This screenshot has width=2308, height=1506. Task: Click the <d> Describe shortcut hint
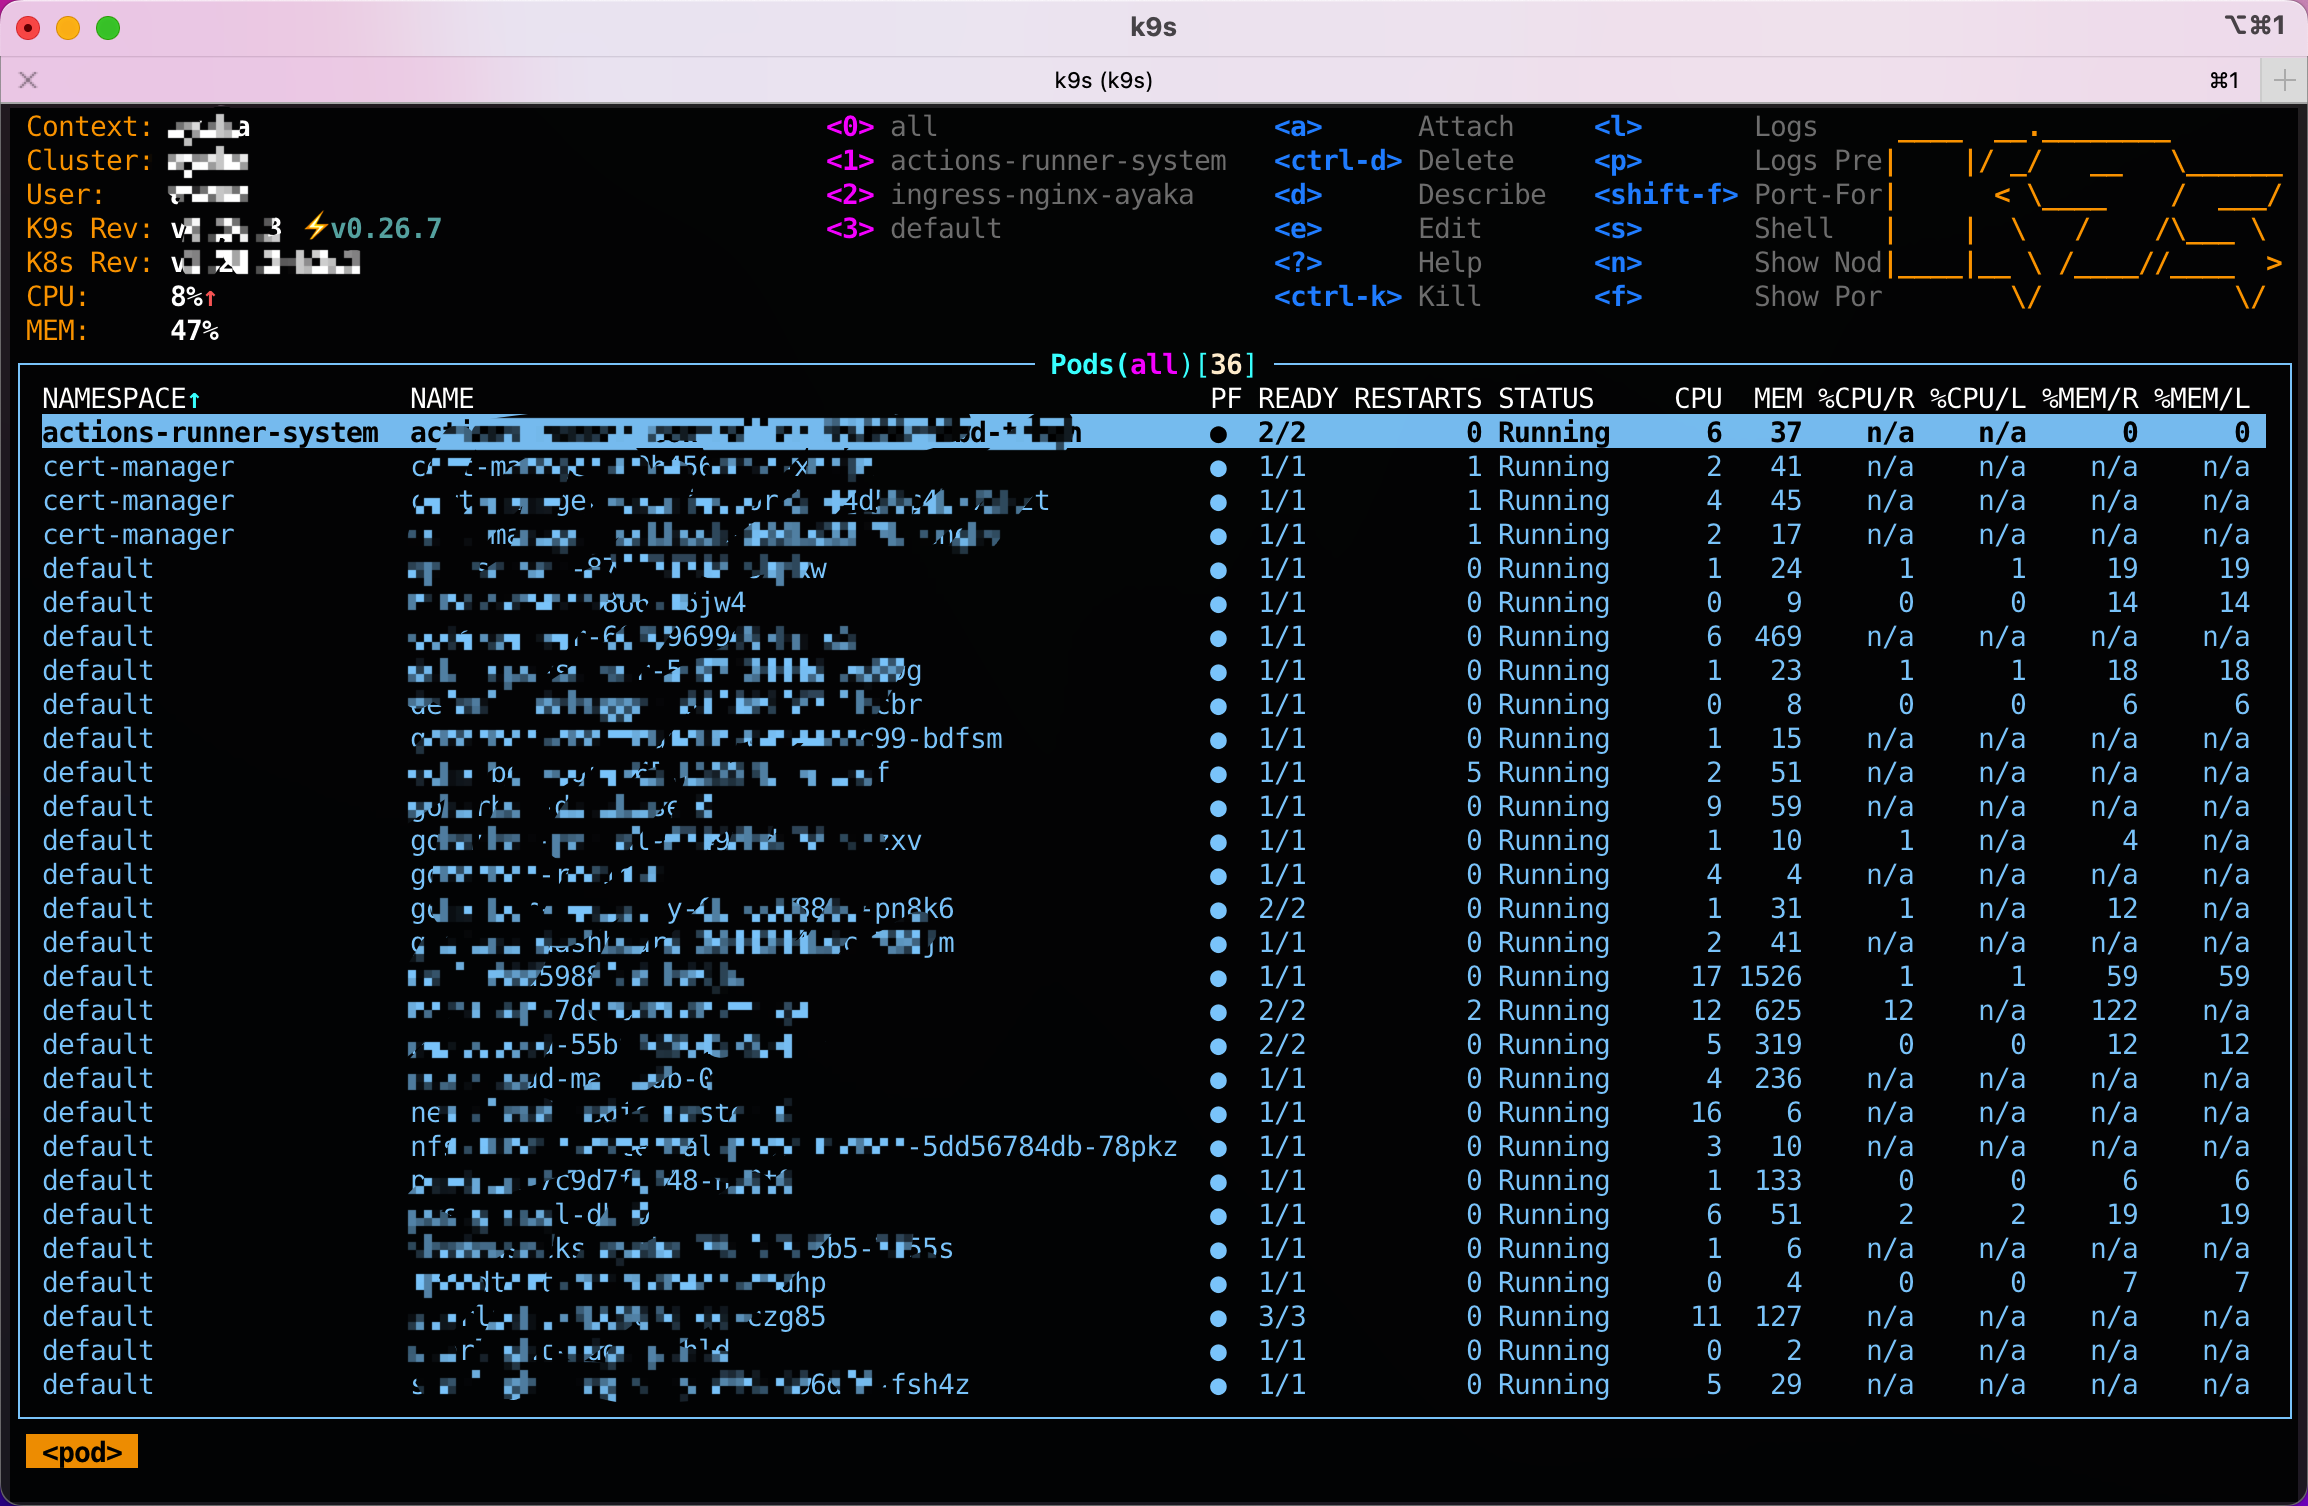tap(1409, 195)
